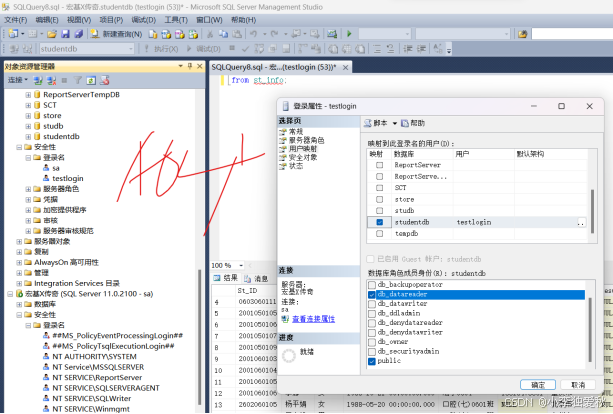Tick the db_securityadmin role checkbox
The image size is (613, 414).
pos(372,351)
